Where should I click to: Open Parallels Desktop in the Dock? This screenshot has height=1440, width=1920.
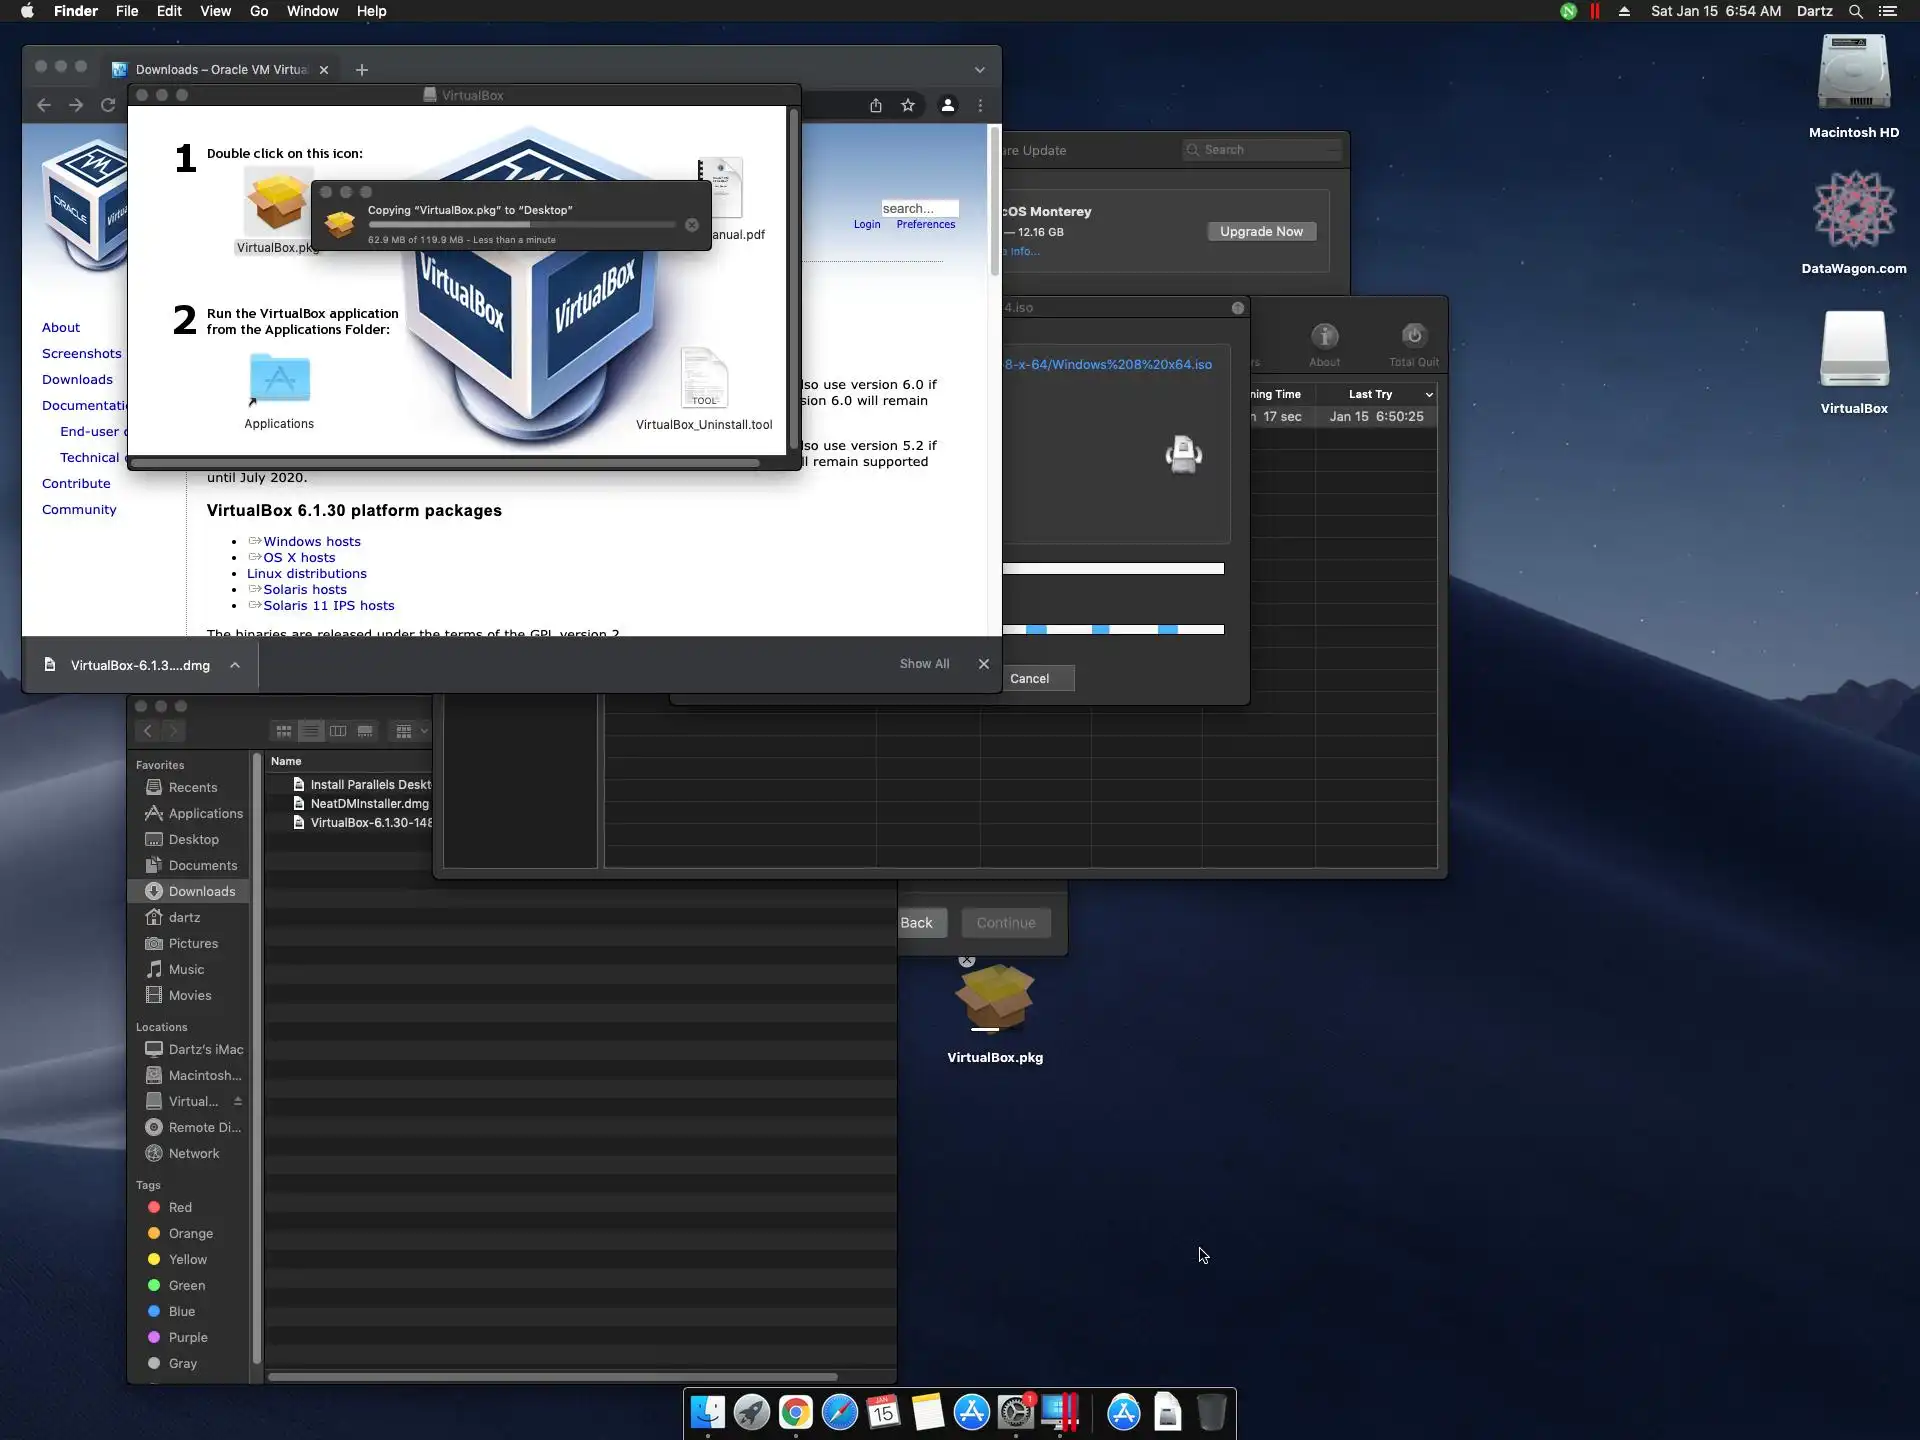1060,1412
